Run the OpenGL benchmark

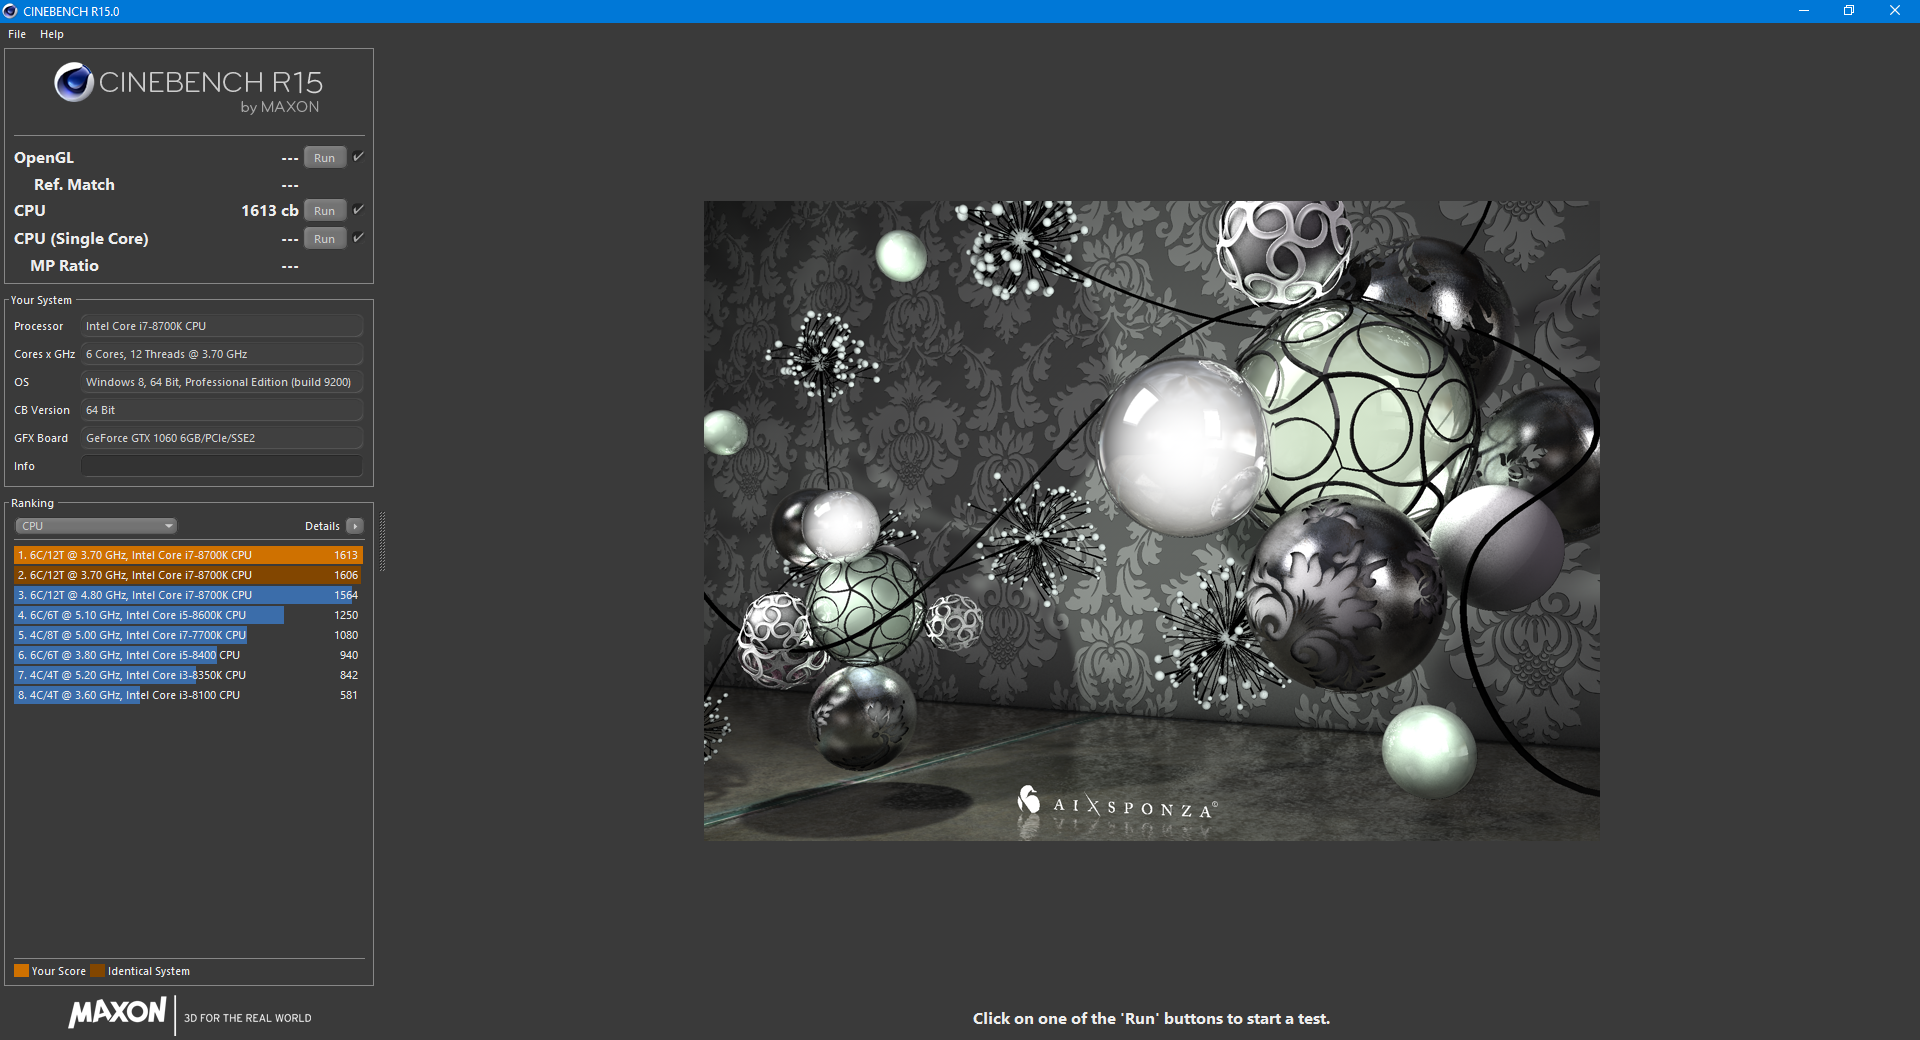coord(325,158)
